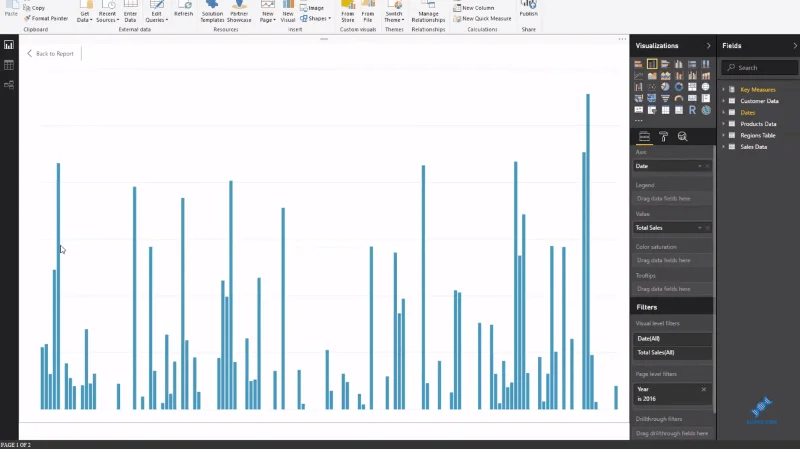Open the Fields tab of visualization pane

tap(644, 136)
